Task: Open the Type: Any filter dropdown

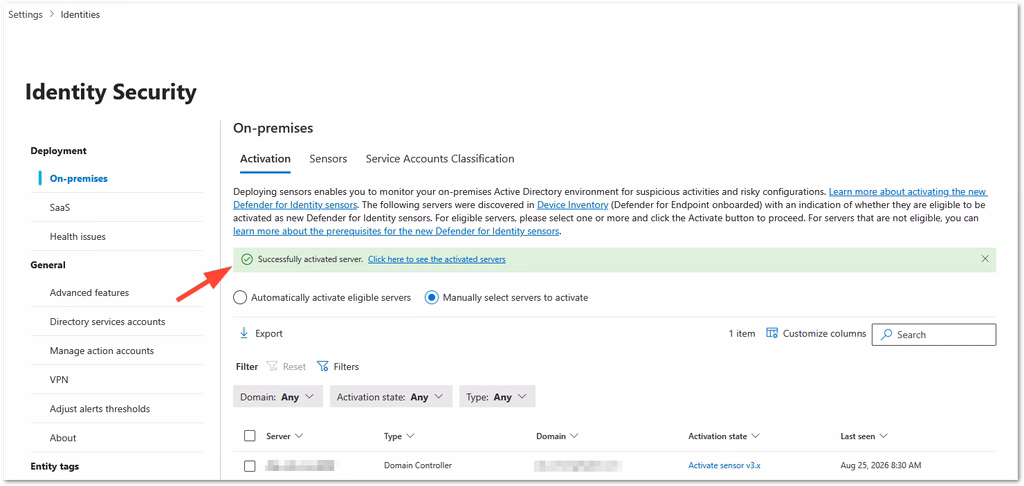Action: 497,397
